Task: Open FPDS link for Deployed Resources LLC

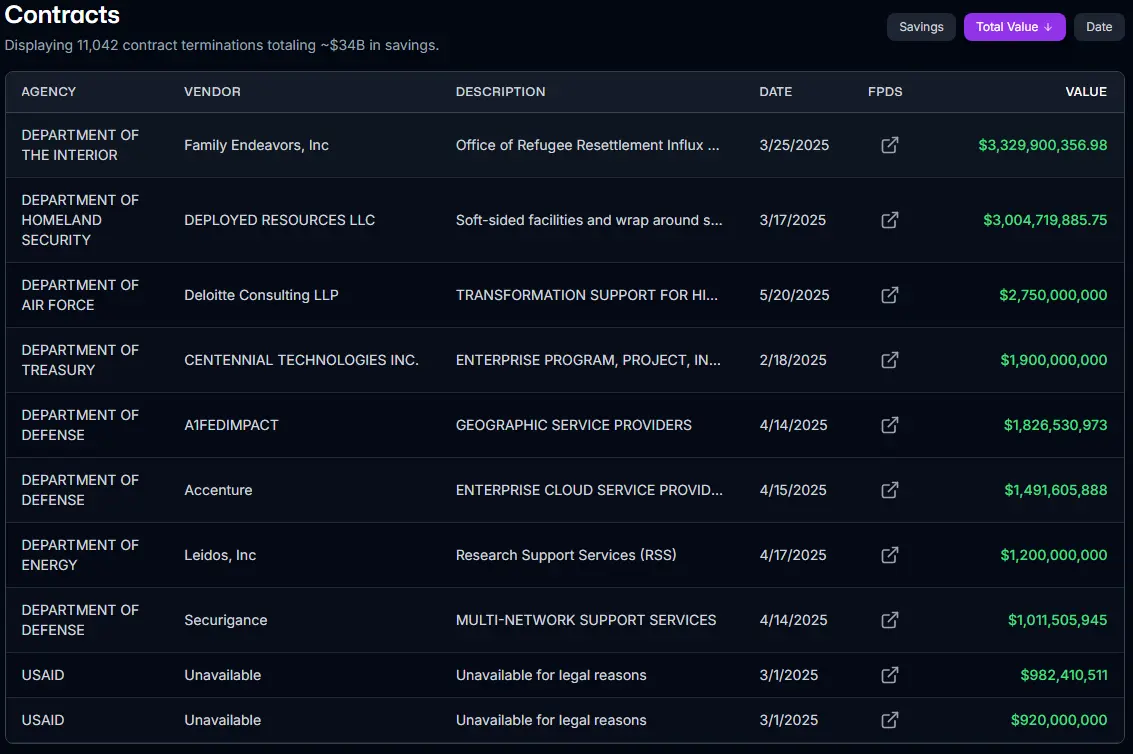Action: pyautogui.click(x=889, y=220)
